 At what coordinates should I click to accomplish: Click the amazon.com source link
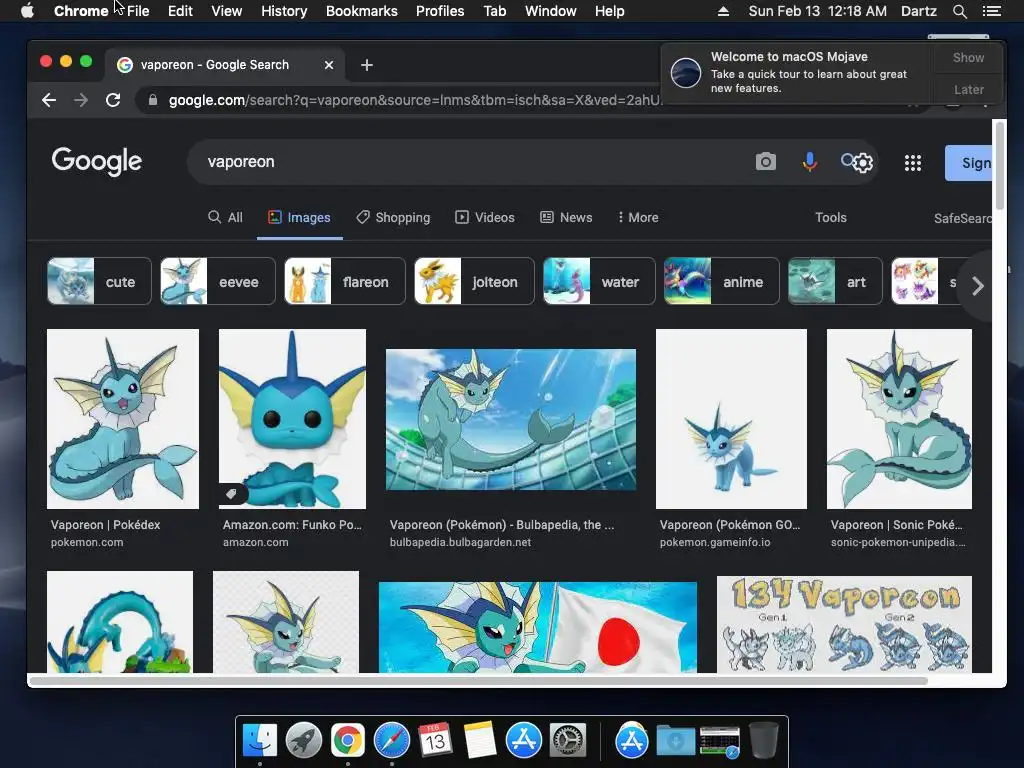[x=255, y=542]
